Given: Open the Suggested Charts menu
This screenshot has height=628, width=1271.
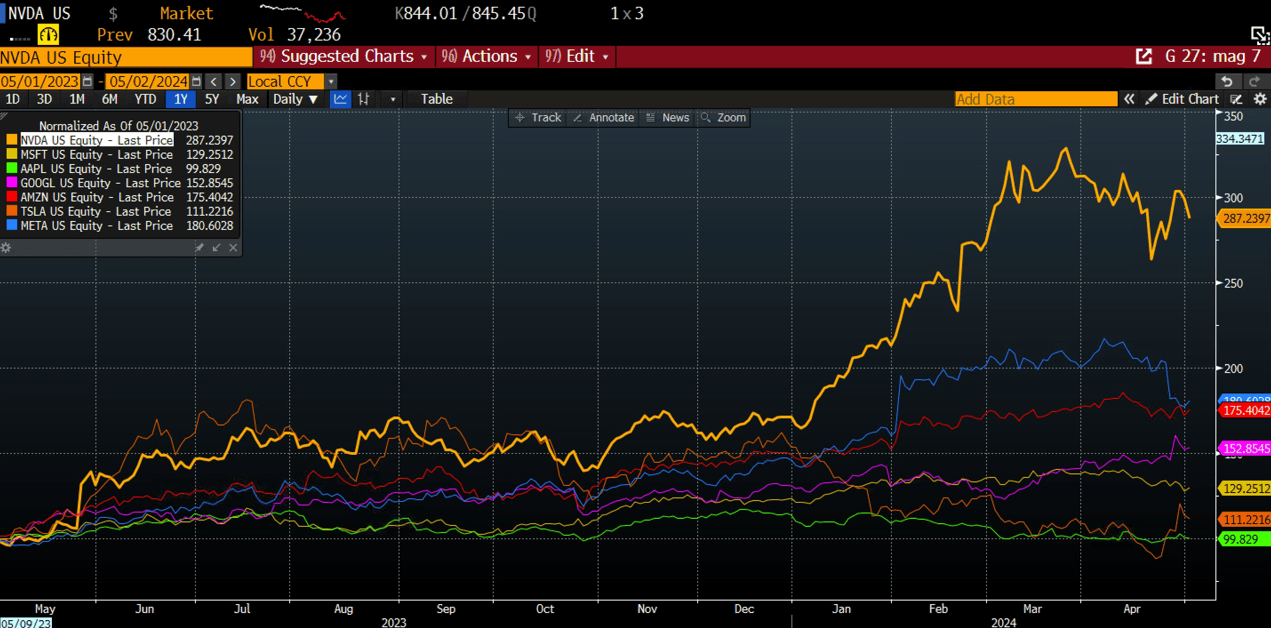Looking at the screenshot, I should pyautogui.click(x=343, y=57).
